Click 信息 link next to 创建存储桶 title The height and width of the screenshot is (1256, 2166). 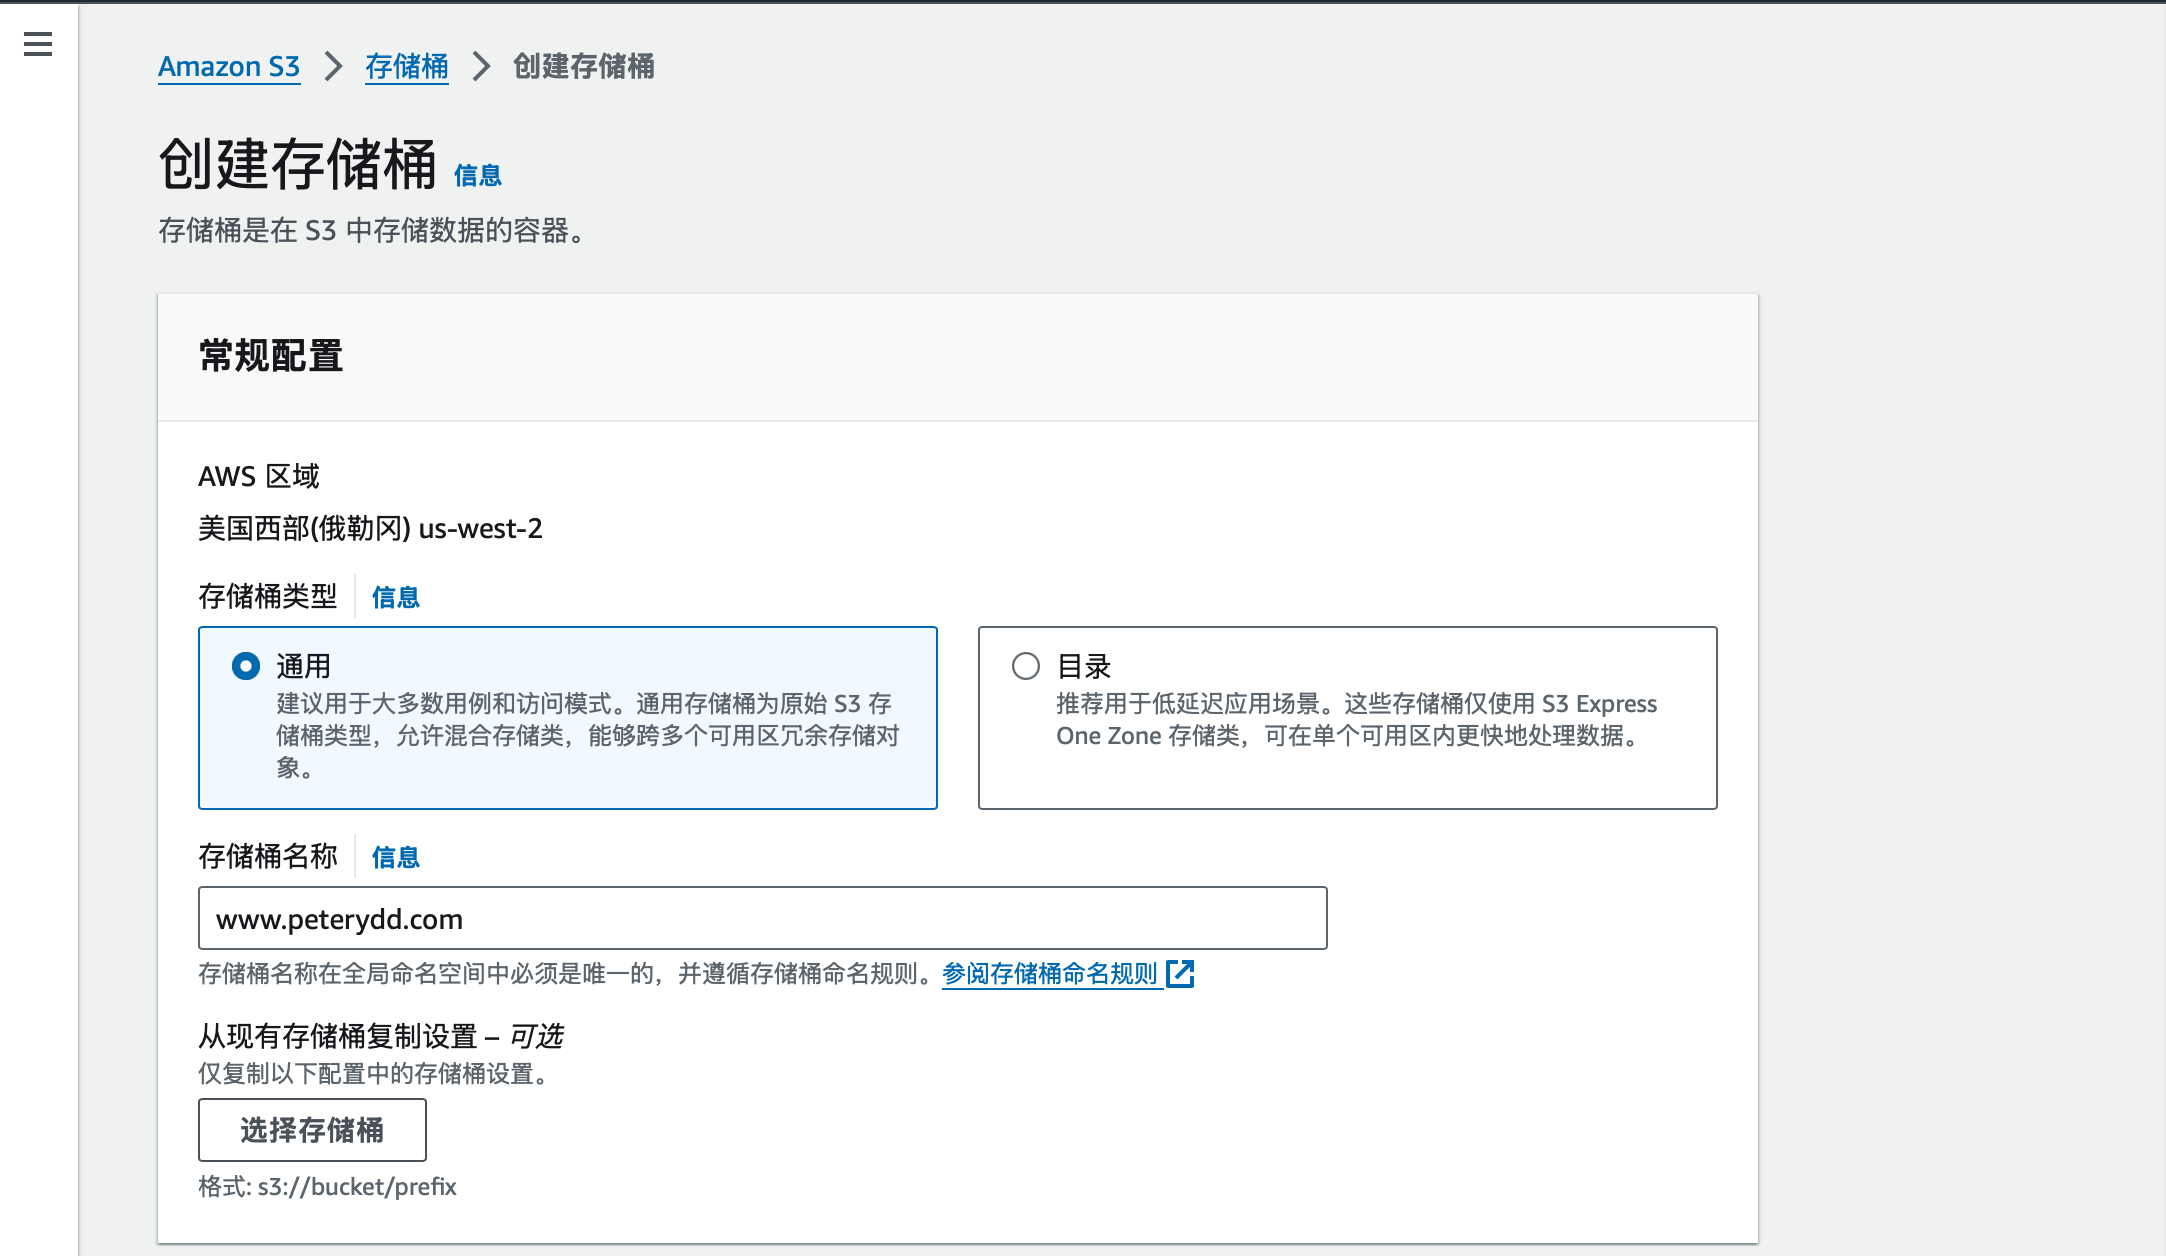478,176
